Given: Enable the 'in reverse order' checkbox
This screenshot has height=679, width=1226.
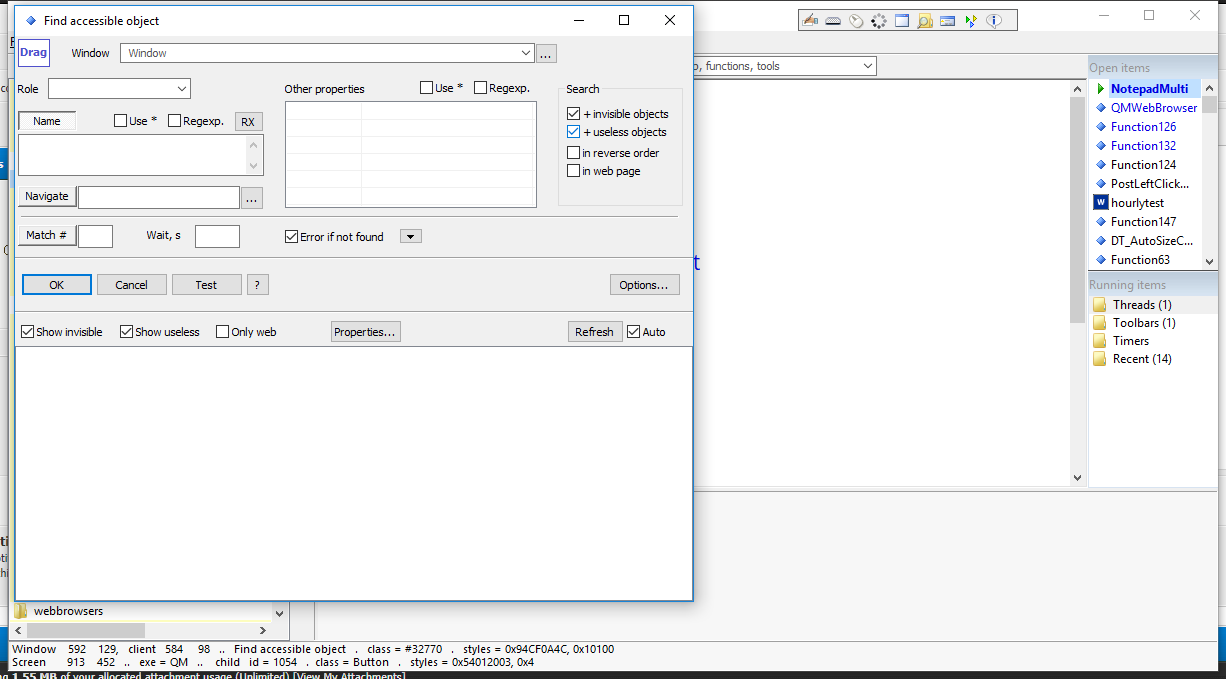Looking at the screenshot, I should tap(574, 153).
